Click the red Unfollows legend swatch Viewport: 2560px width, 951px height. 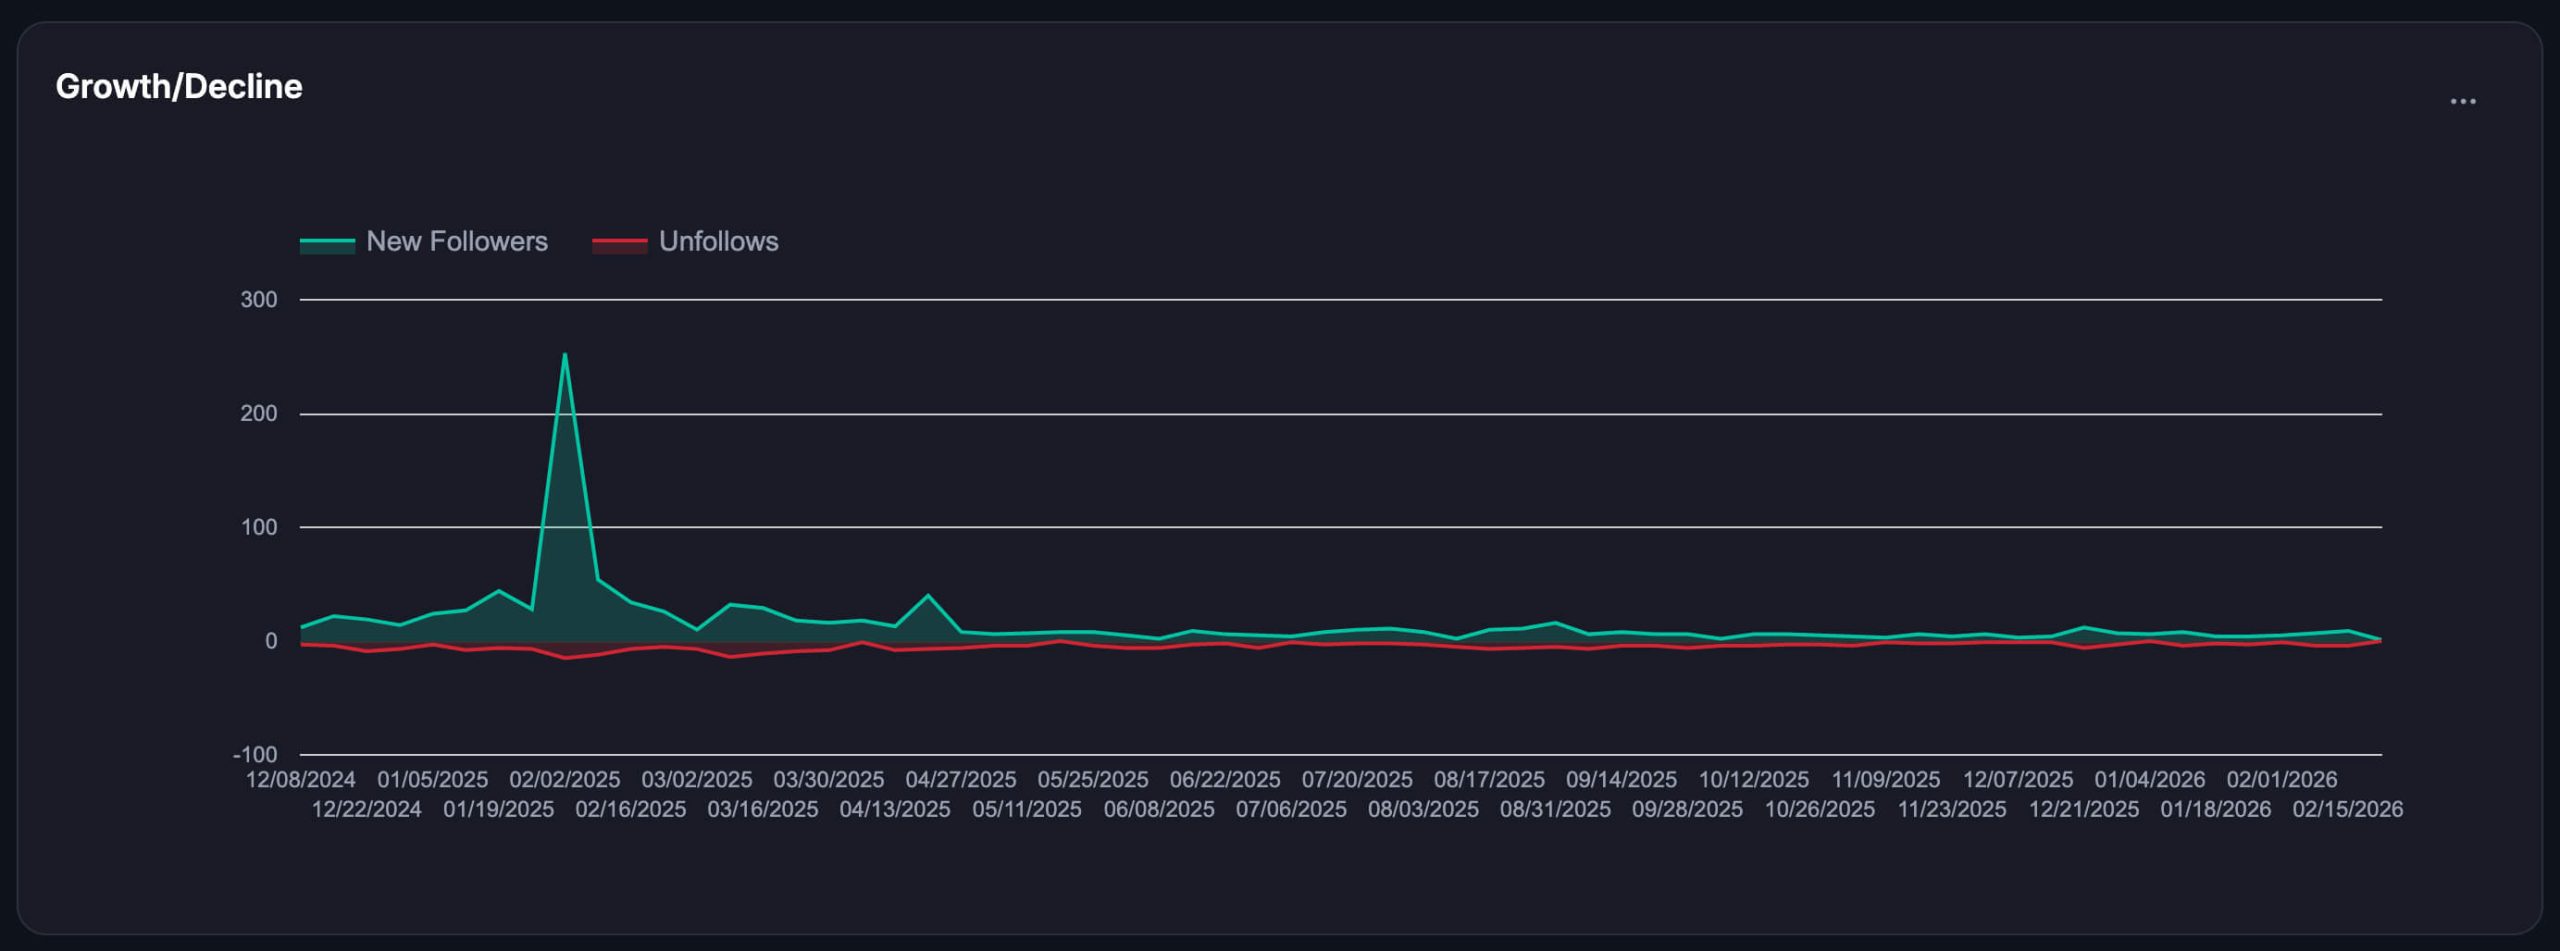click(619, 243)
